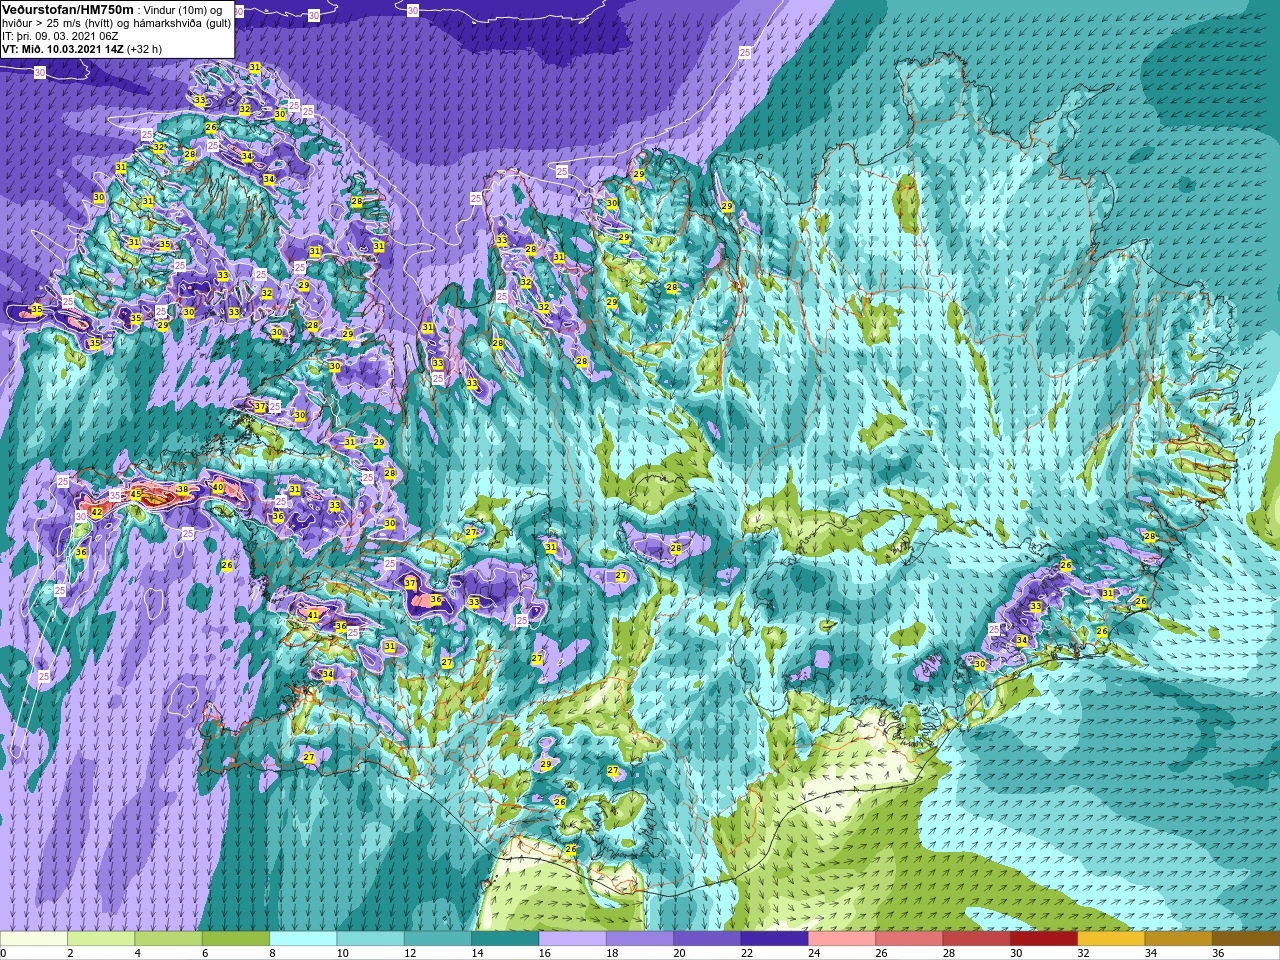Screen dimensions: 1280x960
Task: Click the legend tick label 2
Action: (x=69, y=953)
